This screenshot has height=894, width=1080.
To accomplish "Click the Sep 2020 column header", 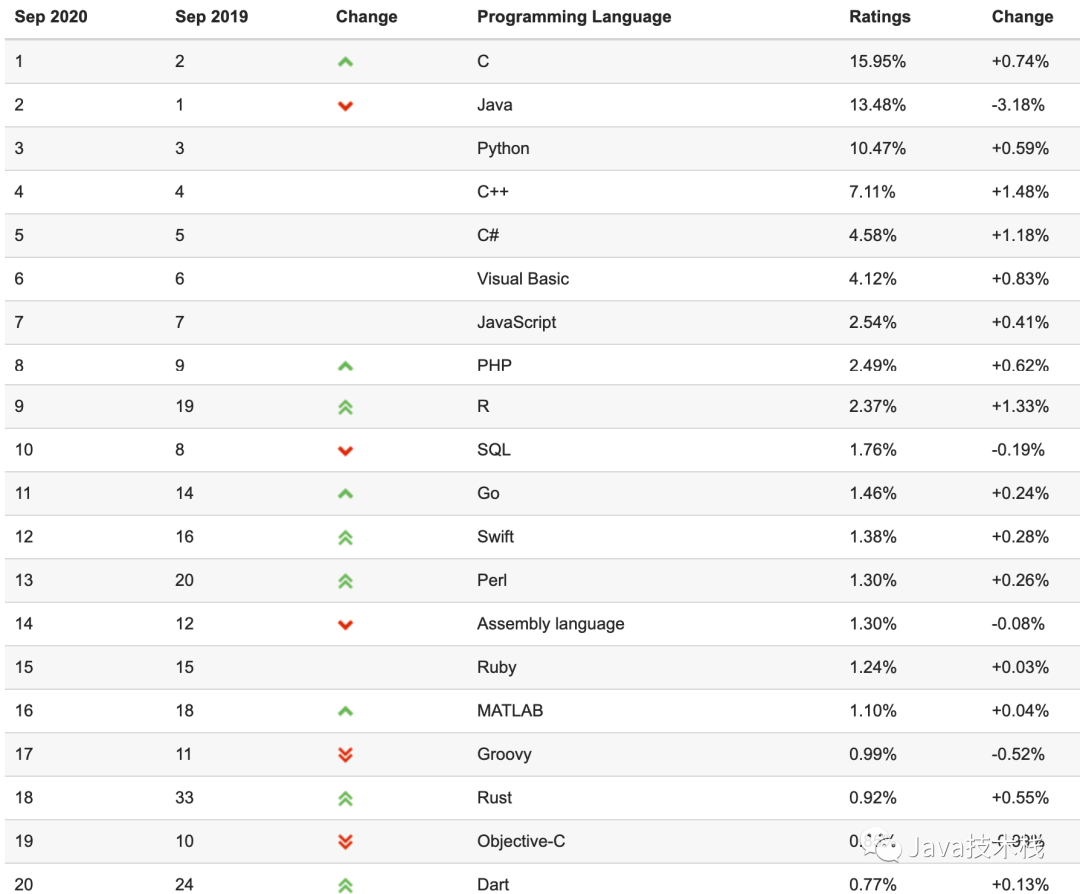I will (x=51, y=17).
